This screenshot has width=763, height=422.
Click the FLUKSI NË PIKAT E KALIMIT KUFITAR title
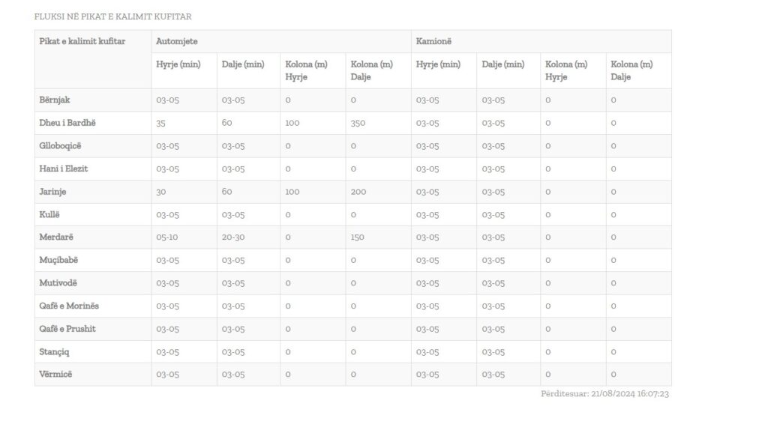(x=113, y=17)
